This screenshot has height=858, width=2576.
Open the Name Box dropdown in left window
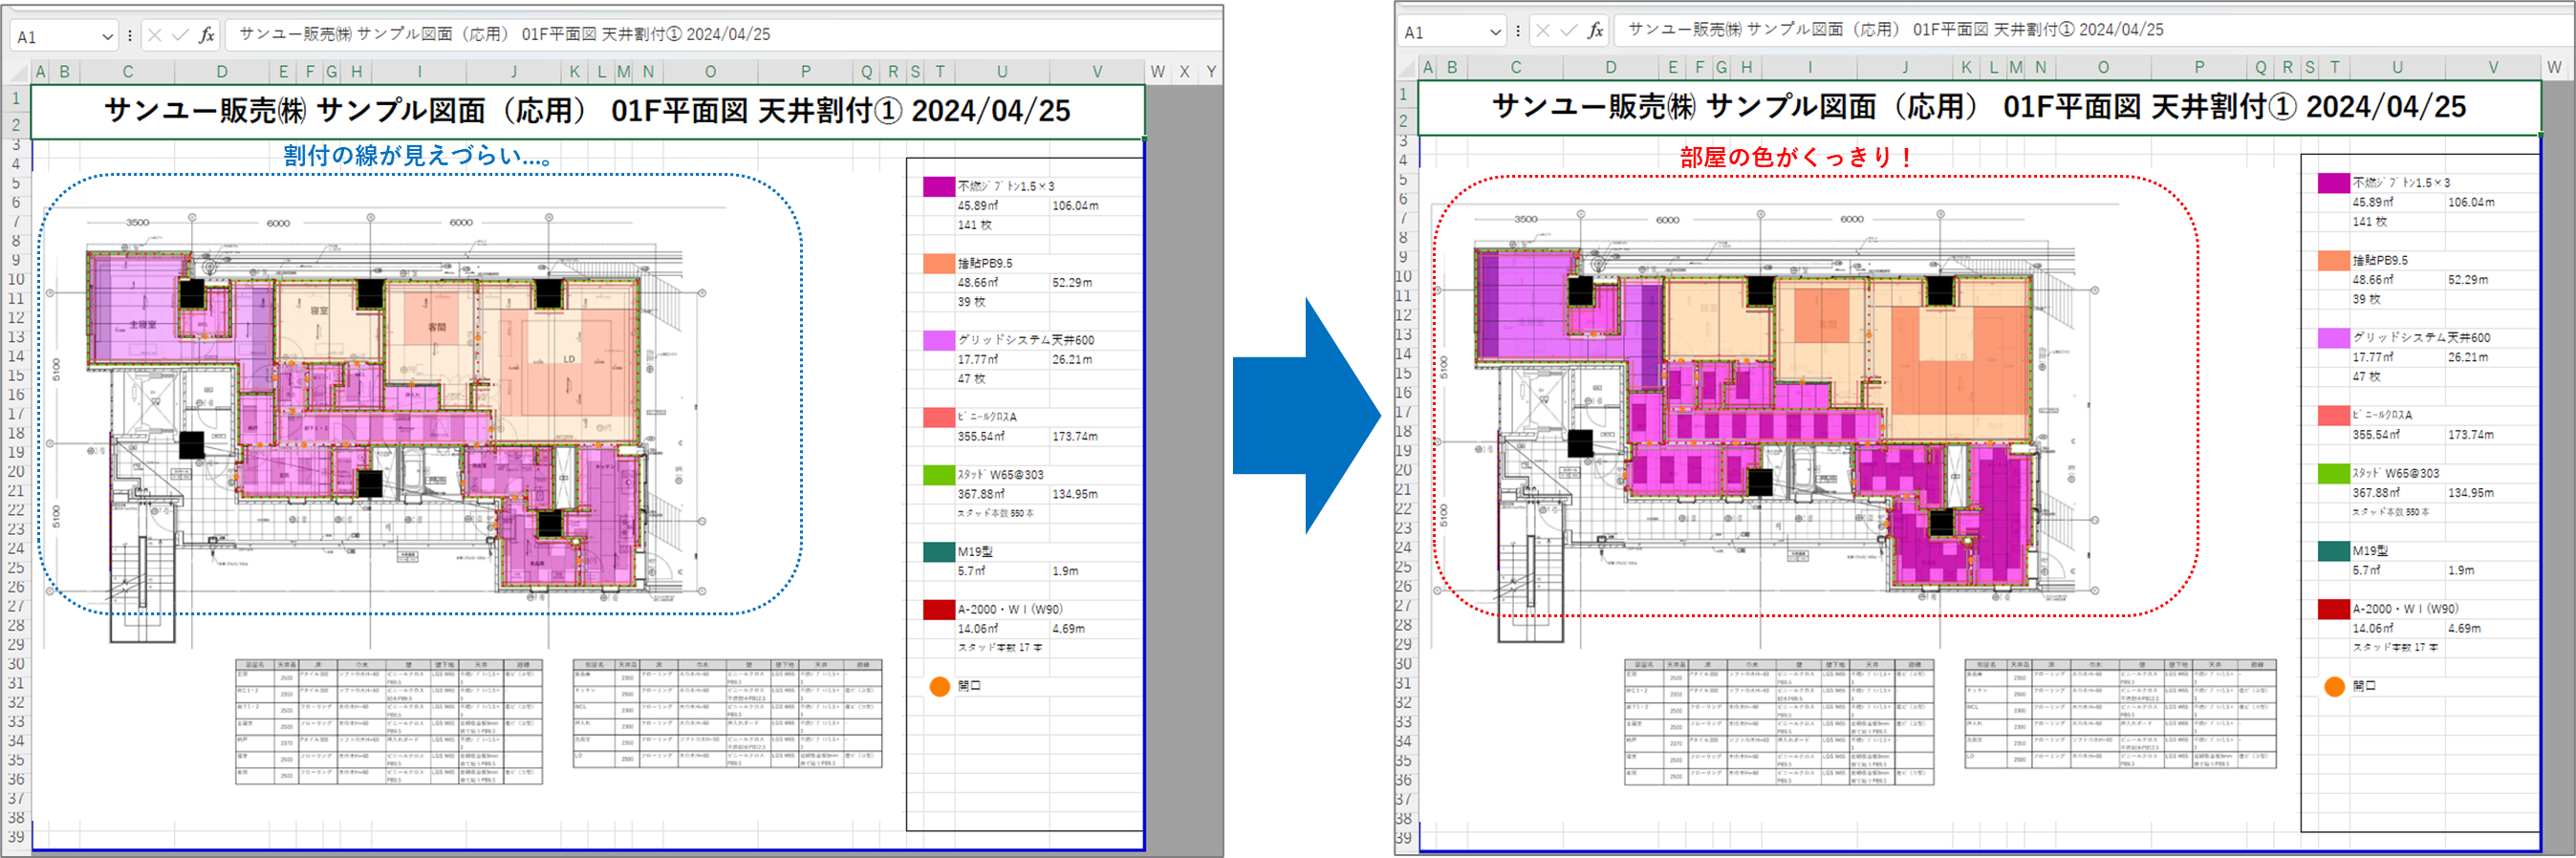pos(107,36)
